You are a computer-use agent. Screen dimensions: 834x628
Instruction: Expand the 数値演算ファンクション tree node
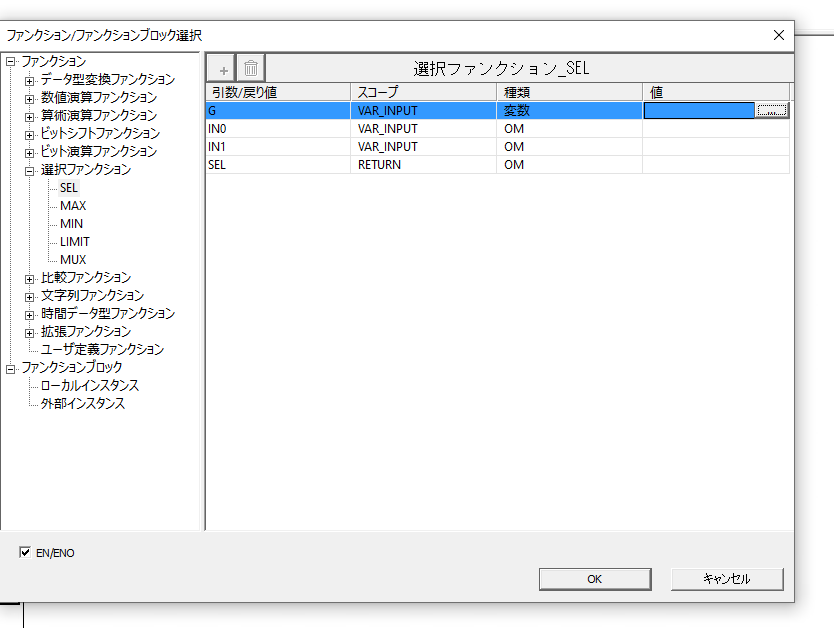click(30, 98)
